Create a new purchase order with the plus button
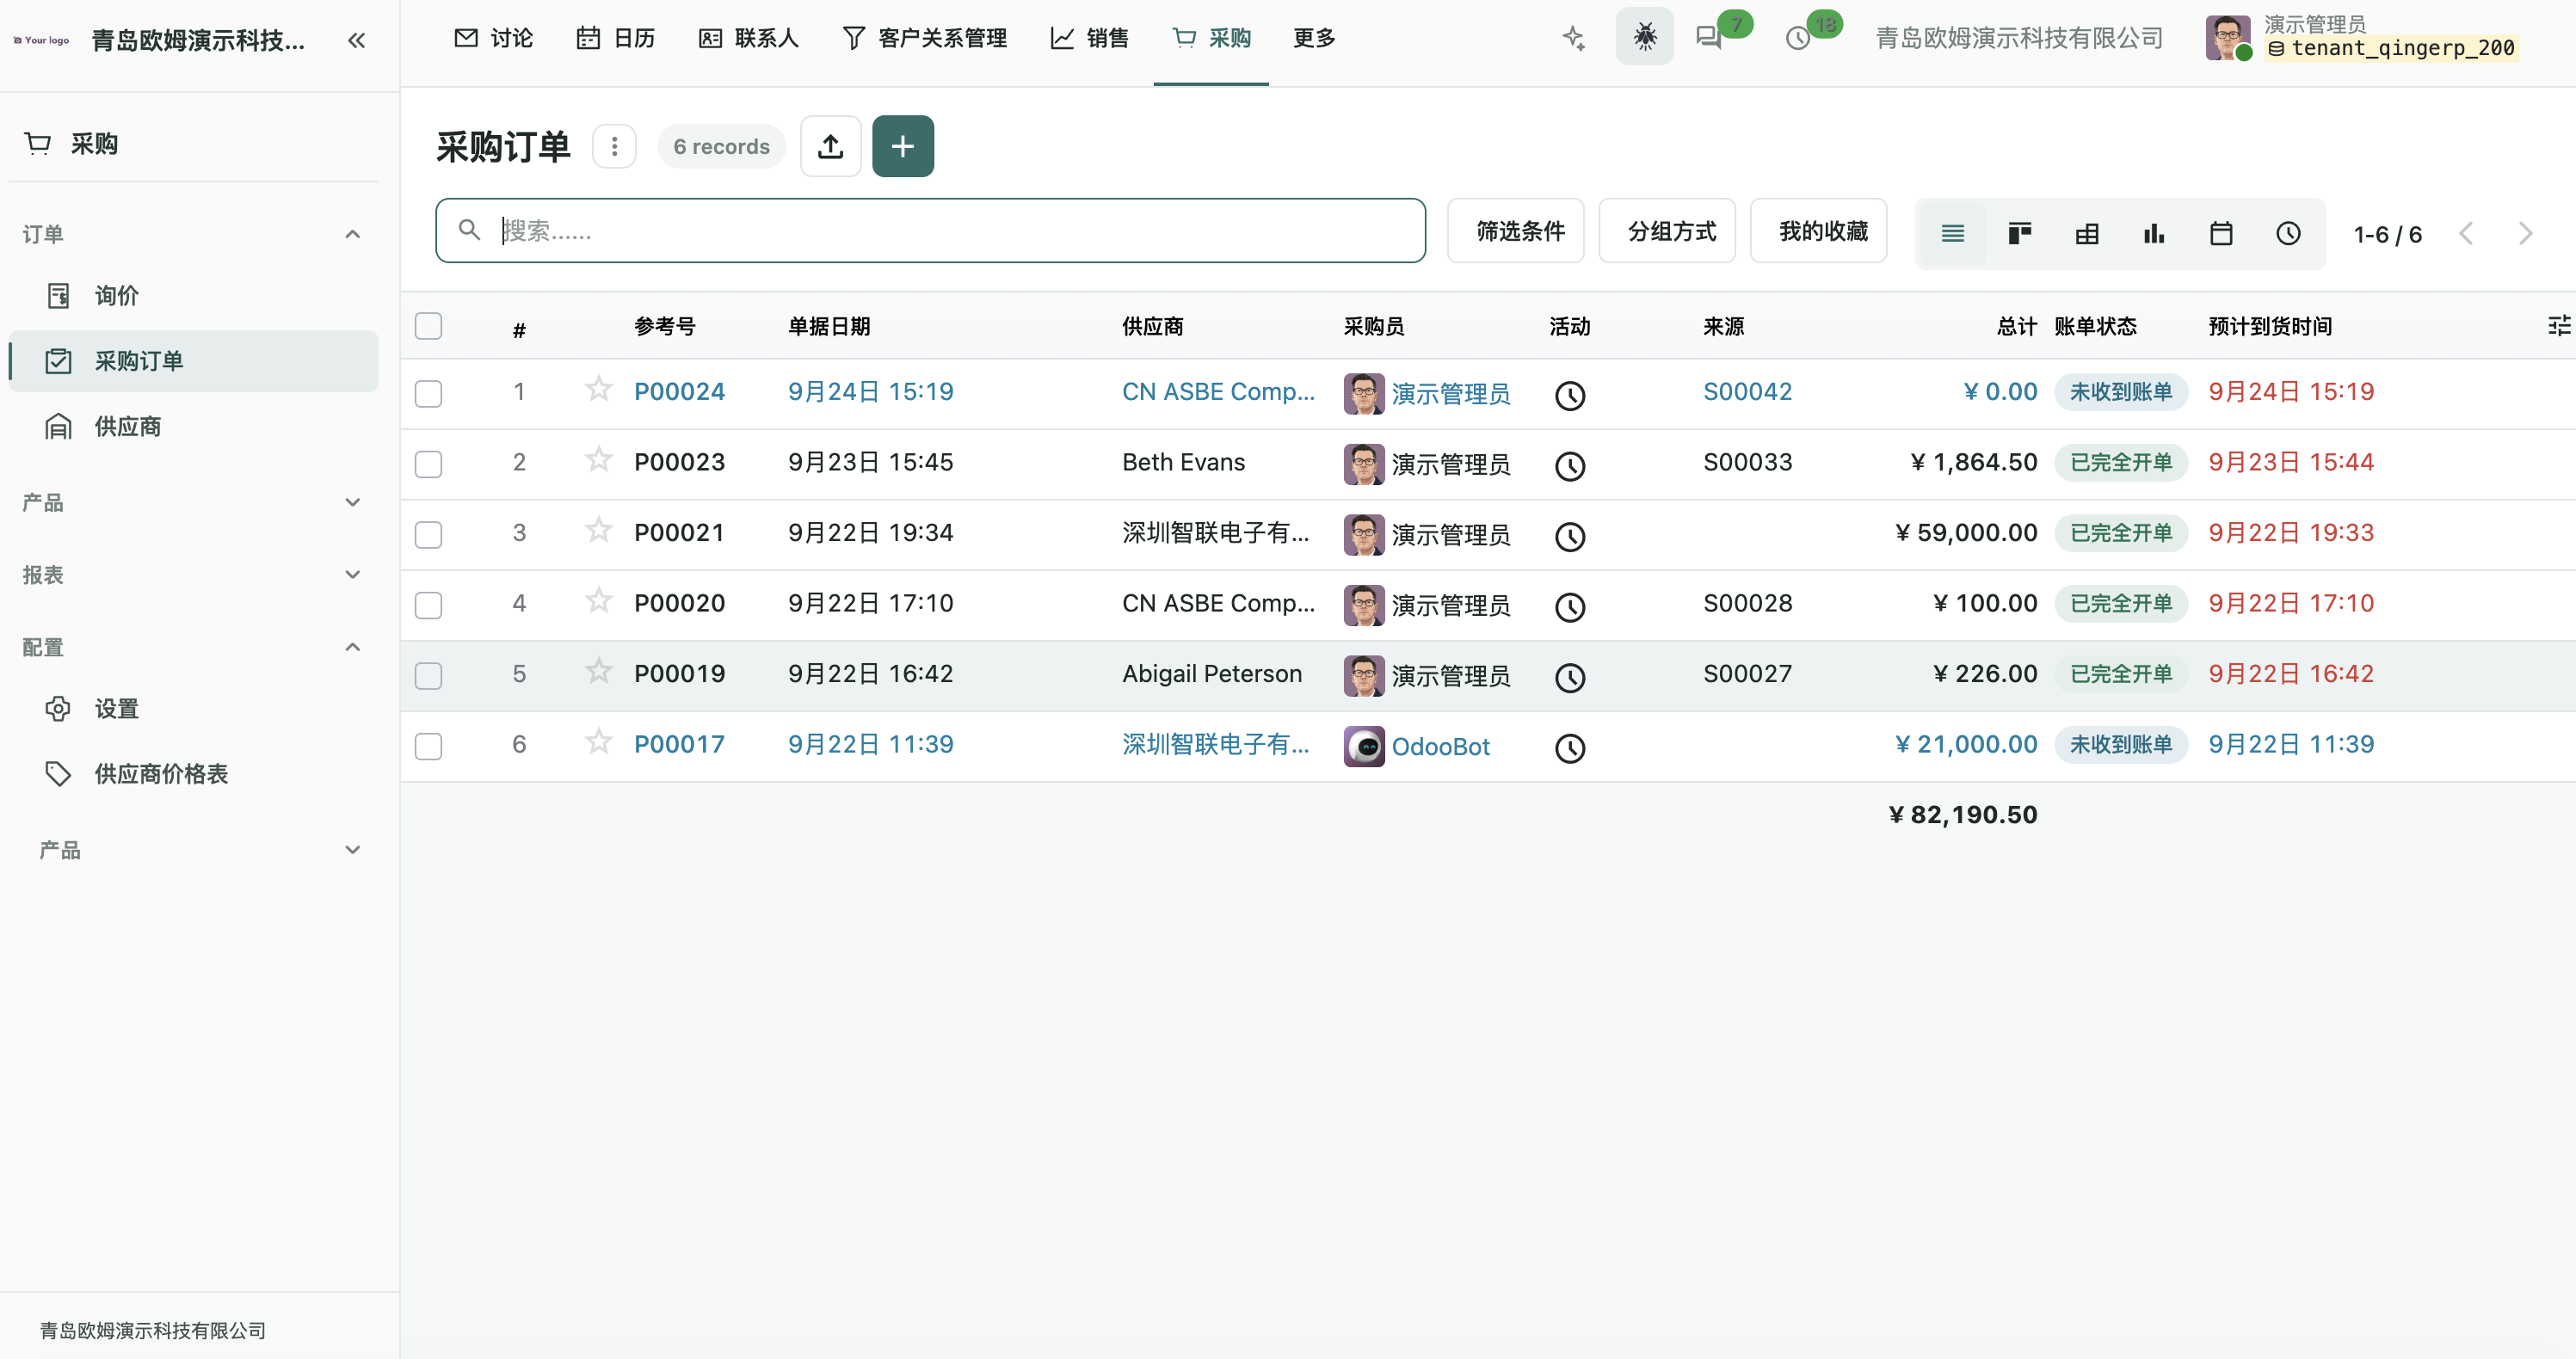2576x1359 pixels. click(902, 146)
